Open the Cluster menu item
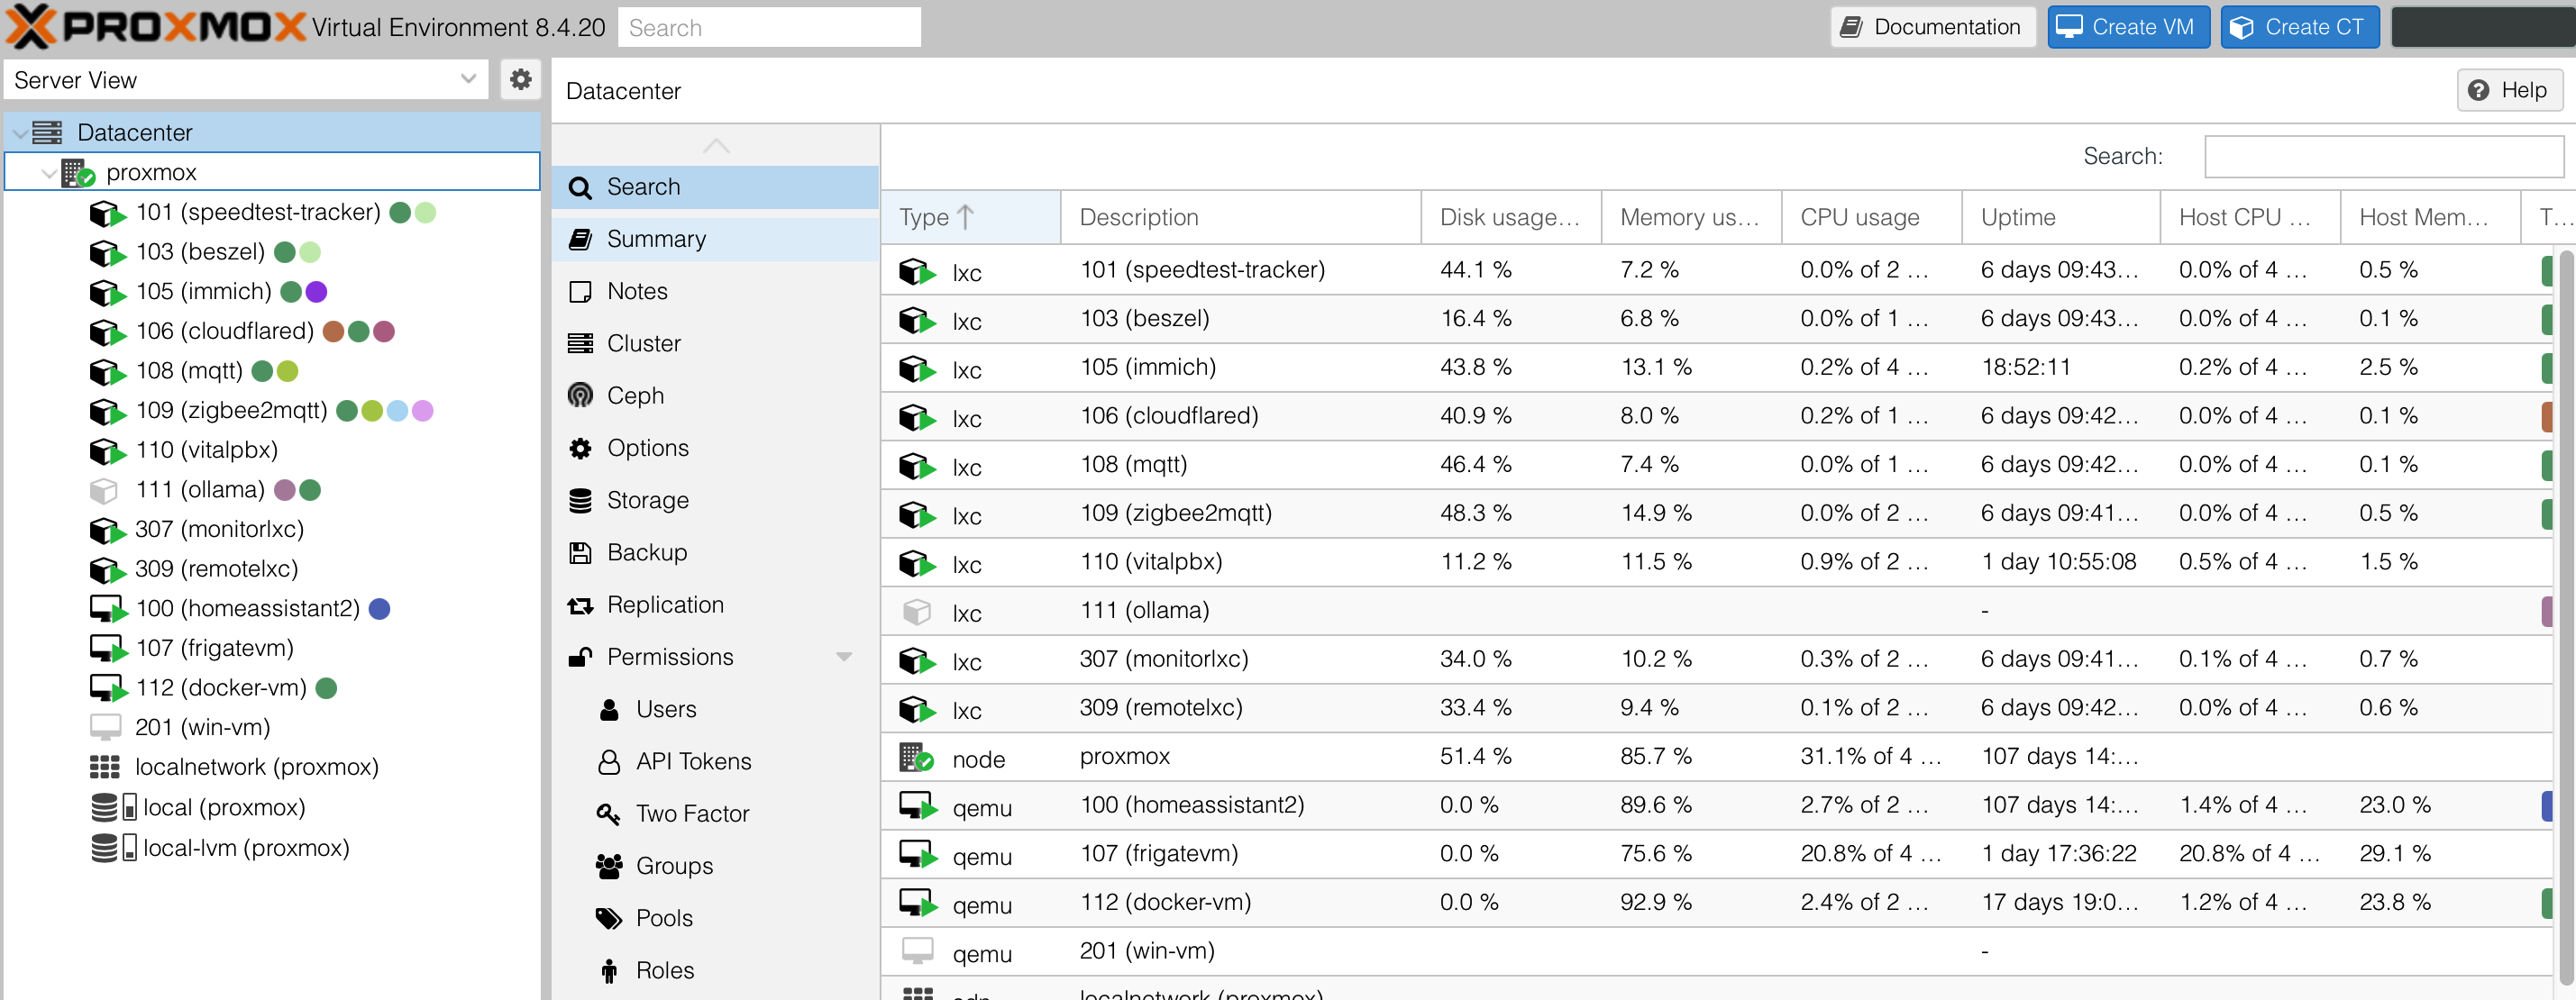The image size is (2576, 1000). pos(716,343)
